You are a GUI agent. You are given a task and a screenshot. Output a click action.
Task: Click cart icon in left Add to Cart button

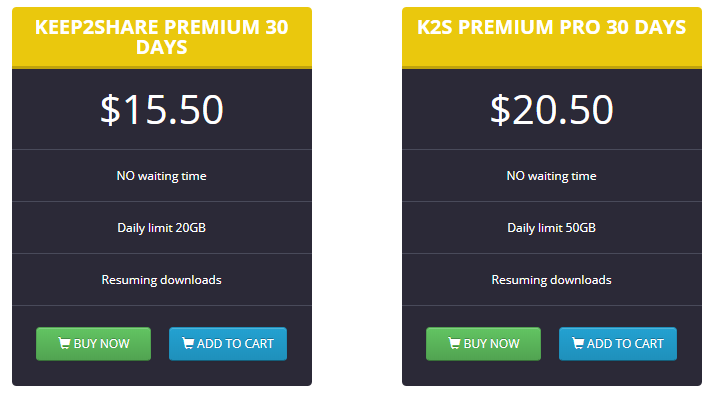[188, 343]
